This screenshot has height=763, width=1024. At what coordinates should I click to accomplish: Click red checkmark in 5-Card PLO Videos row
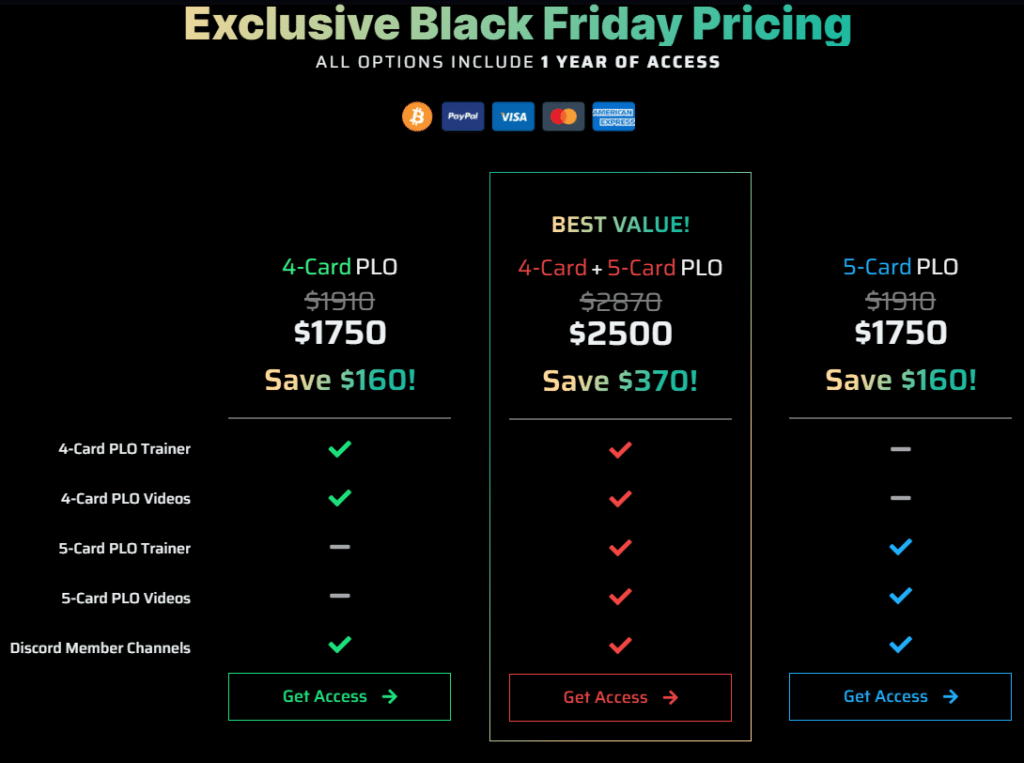pyautogui.click(x=620, y=597)
